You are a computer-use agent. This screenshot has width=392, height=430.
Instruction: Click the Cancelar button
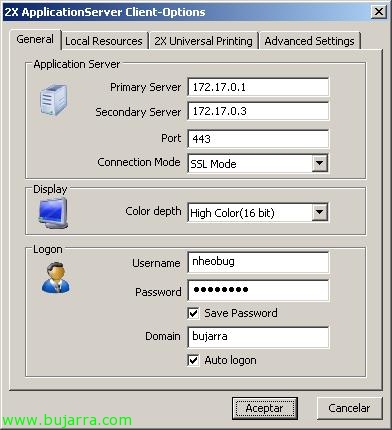349,408
